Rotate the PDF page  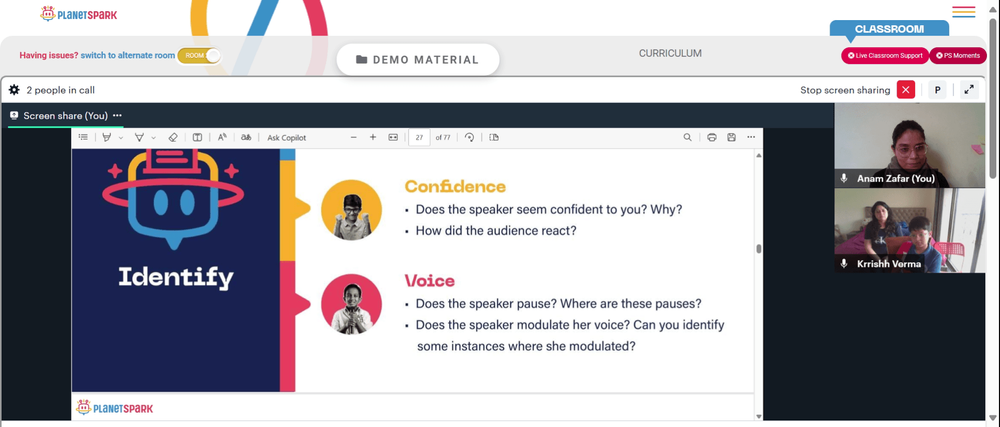tap(469, 137)
